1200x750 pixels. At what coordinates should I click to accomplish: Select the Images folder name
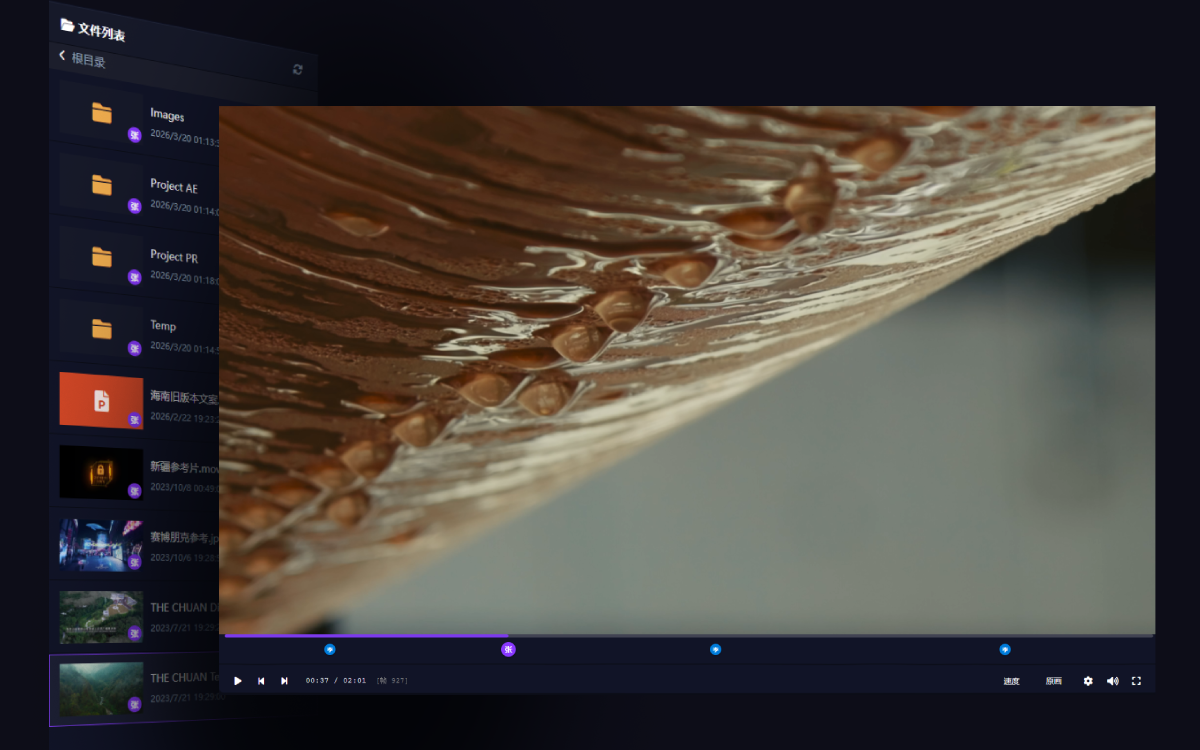[167, 115]
